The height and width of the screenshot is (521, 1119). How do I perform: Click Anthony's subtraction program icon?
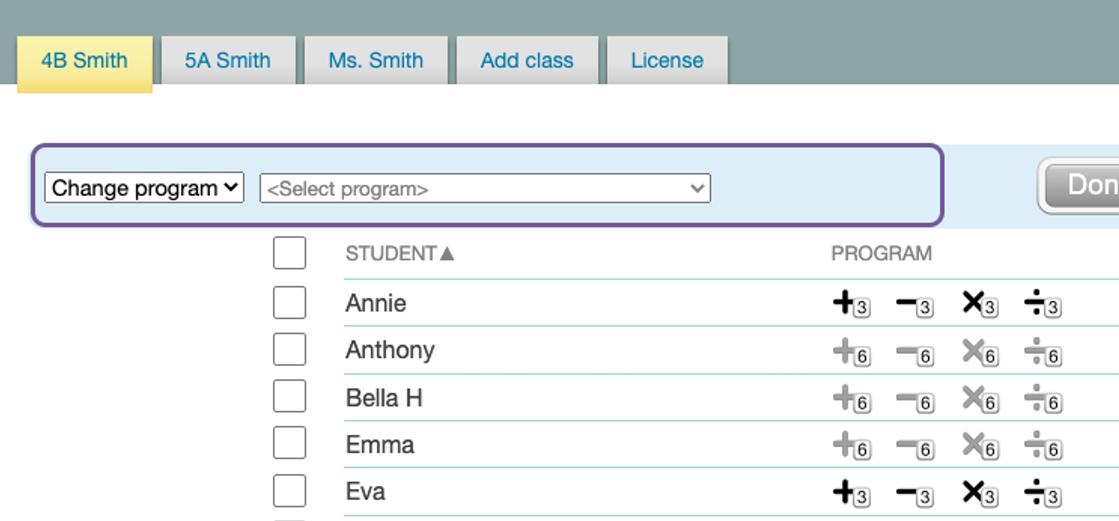[914, 352]
